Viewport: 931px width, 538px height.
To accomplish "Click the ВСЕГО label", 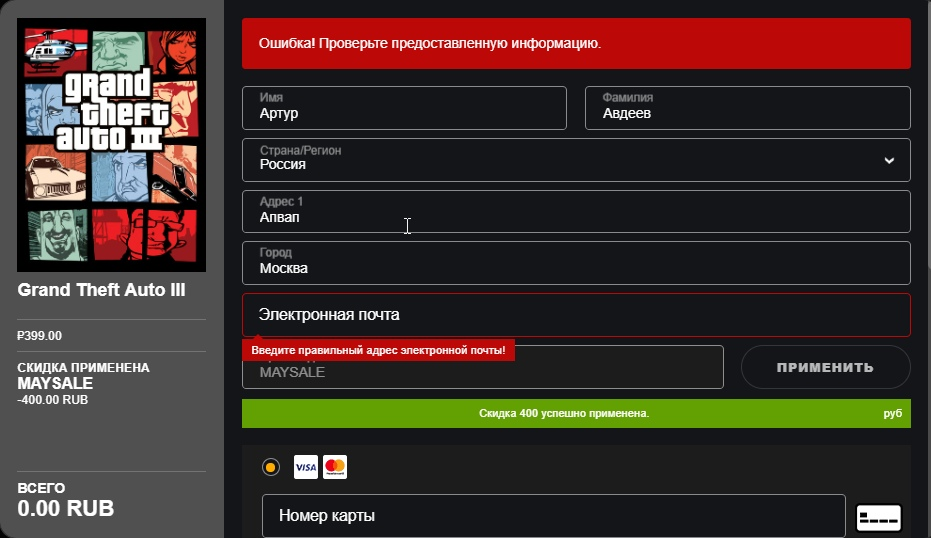I will (41, 488).
